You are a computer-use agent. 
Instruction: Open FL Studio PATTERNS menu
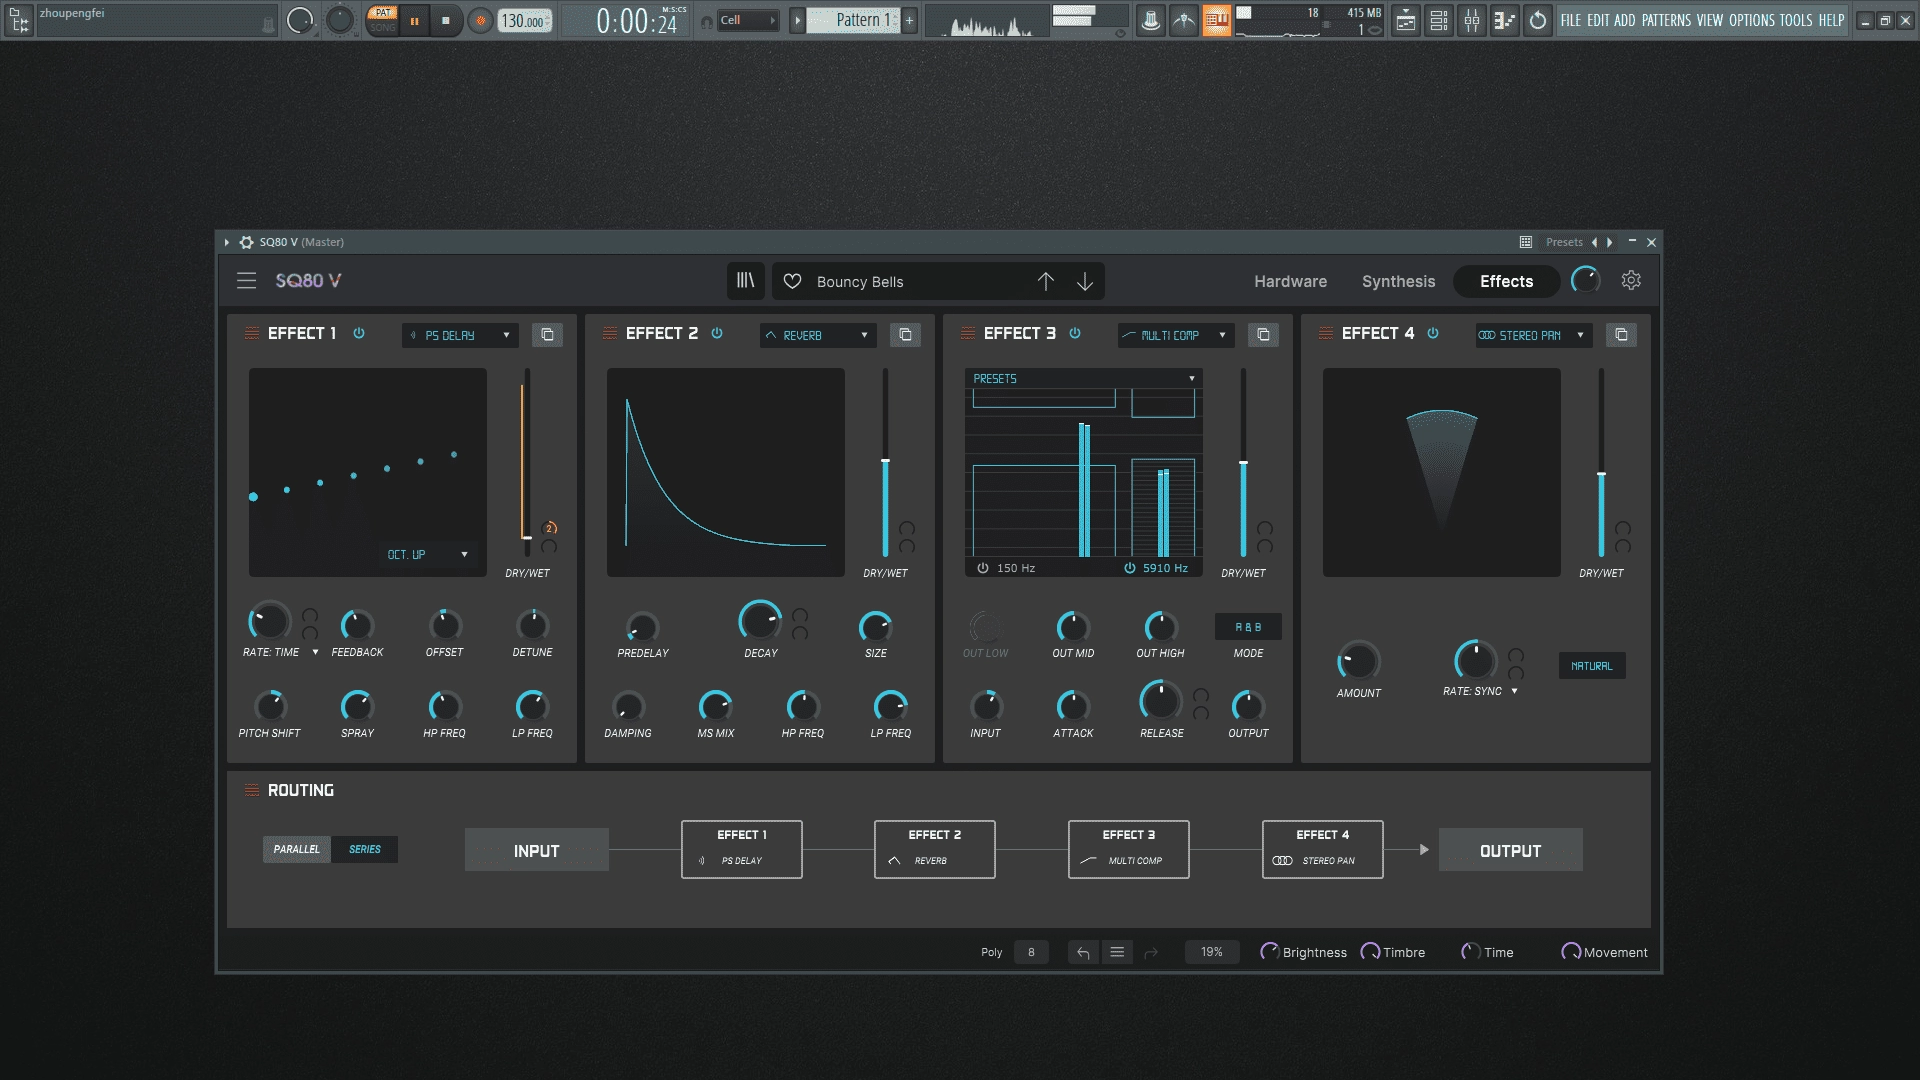(x=1666, y=20)
